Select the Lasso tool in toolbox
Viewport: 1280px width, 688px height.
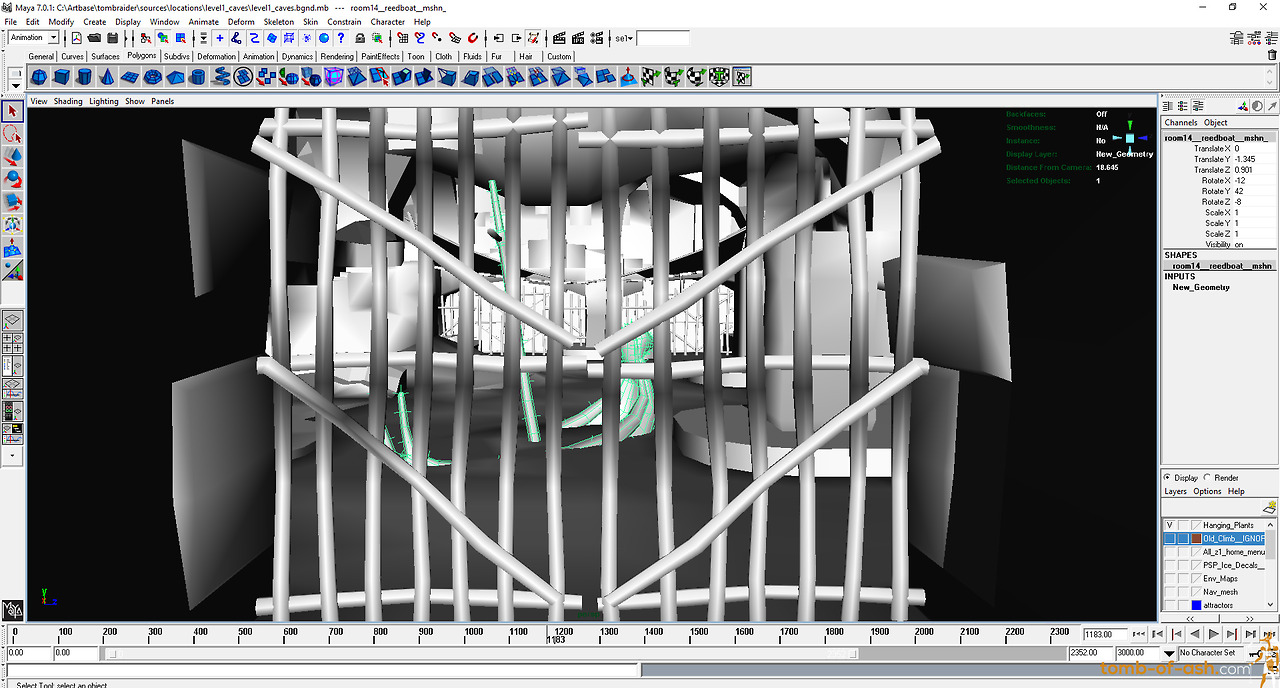pyautogui.click(x=13, y=134)
